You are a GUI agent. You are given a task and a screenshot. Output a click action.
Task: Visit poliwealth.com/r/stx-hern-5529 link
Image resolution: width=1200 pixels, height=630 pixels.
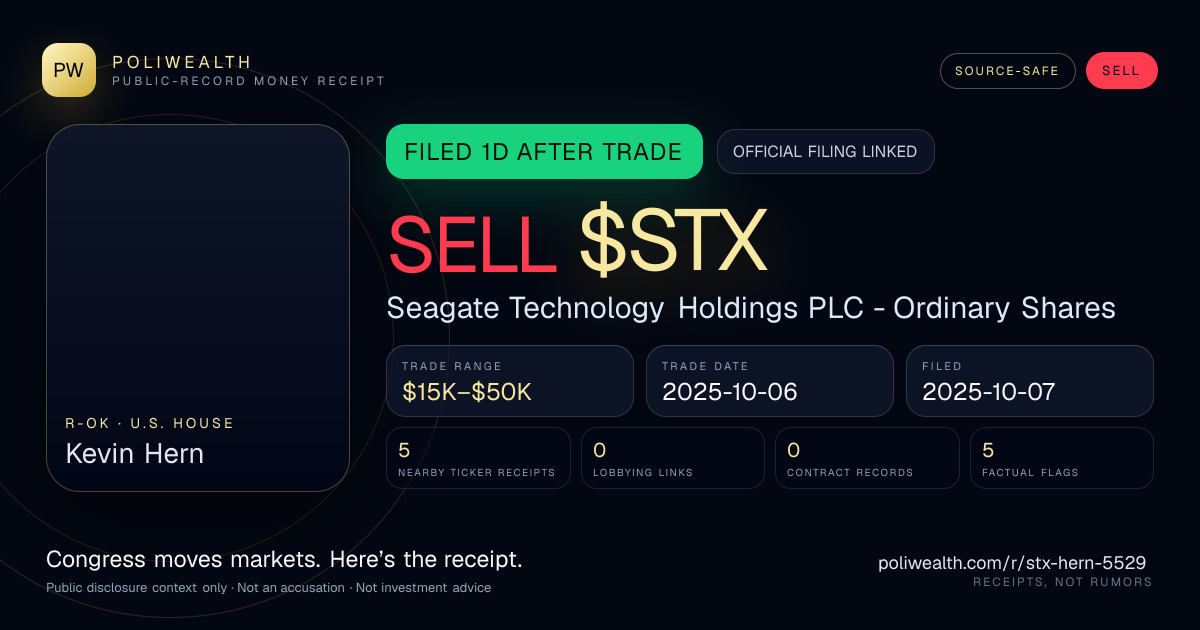[1012, 563]
